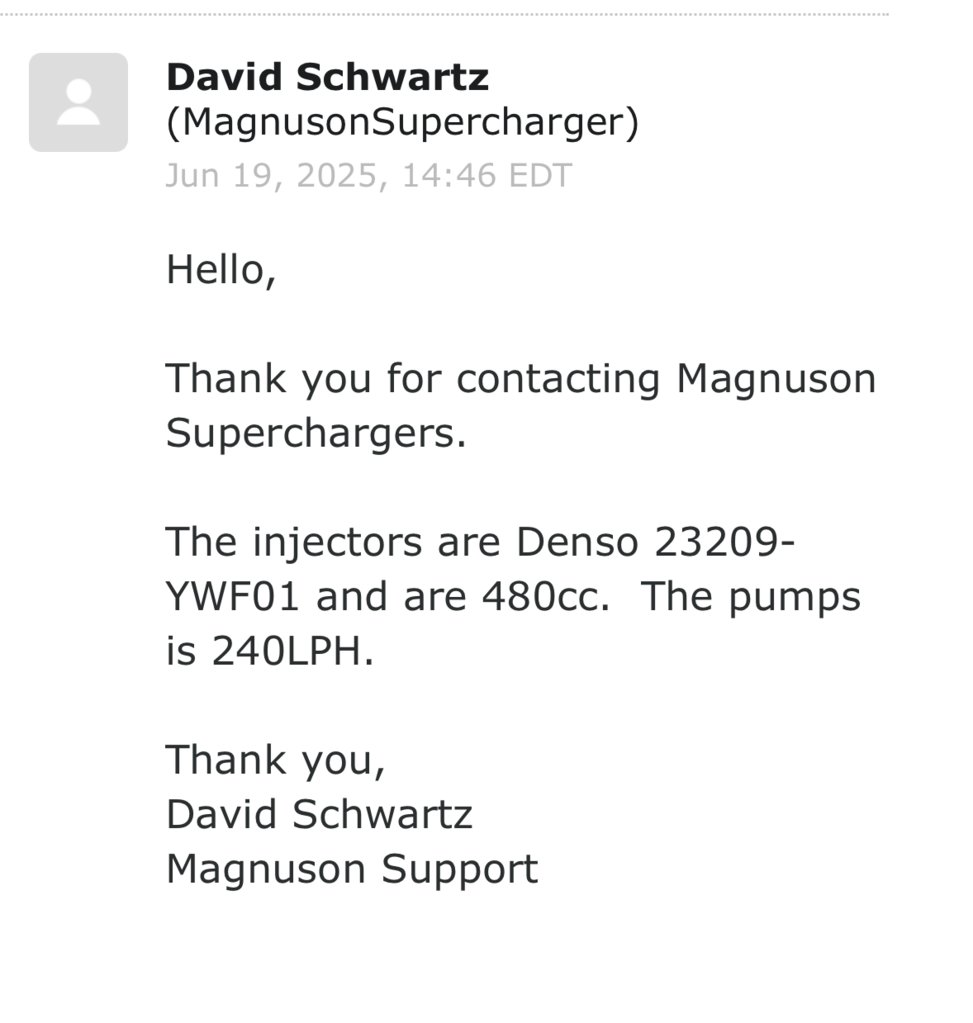
Task: Click the word Superchargers. in the message
Action: point(317,433)
